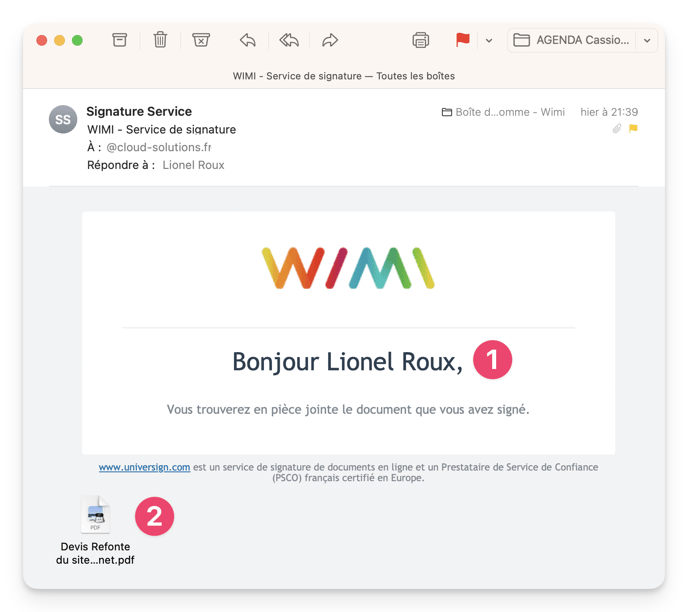Reply to the Signature Service email

[248, 40]
